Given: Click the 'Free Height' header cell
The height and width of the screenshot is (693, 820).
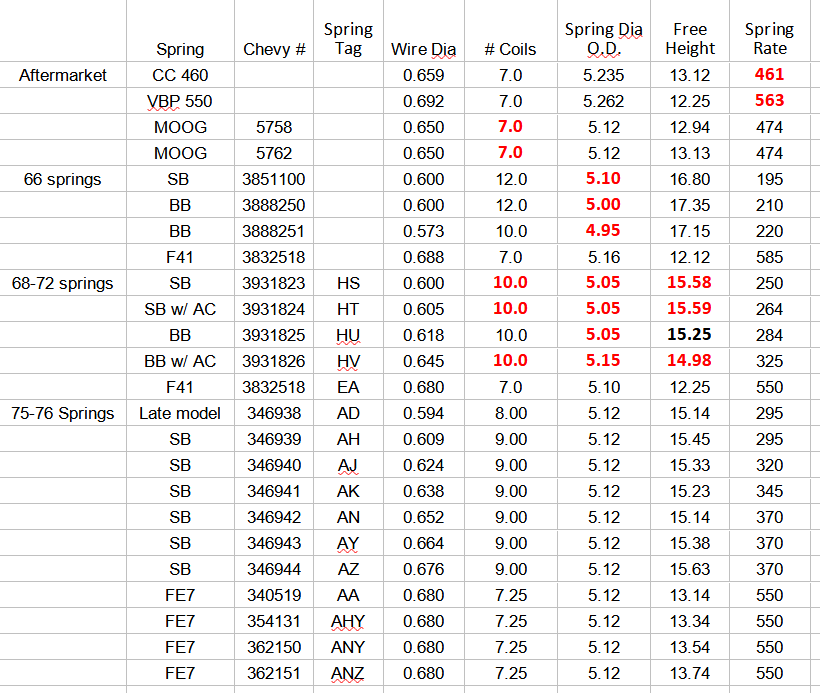Looking at the screenshot, I should (x=690, y=39).
